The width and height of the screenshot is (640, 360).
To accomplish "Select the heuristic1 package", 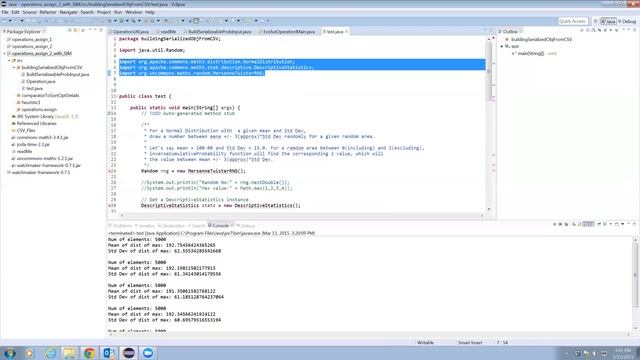I will pos(31,102).
